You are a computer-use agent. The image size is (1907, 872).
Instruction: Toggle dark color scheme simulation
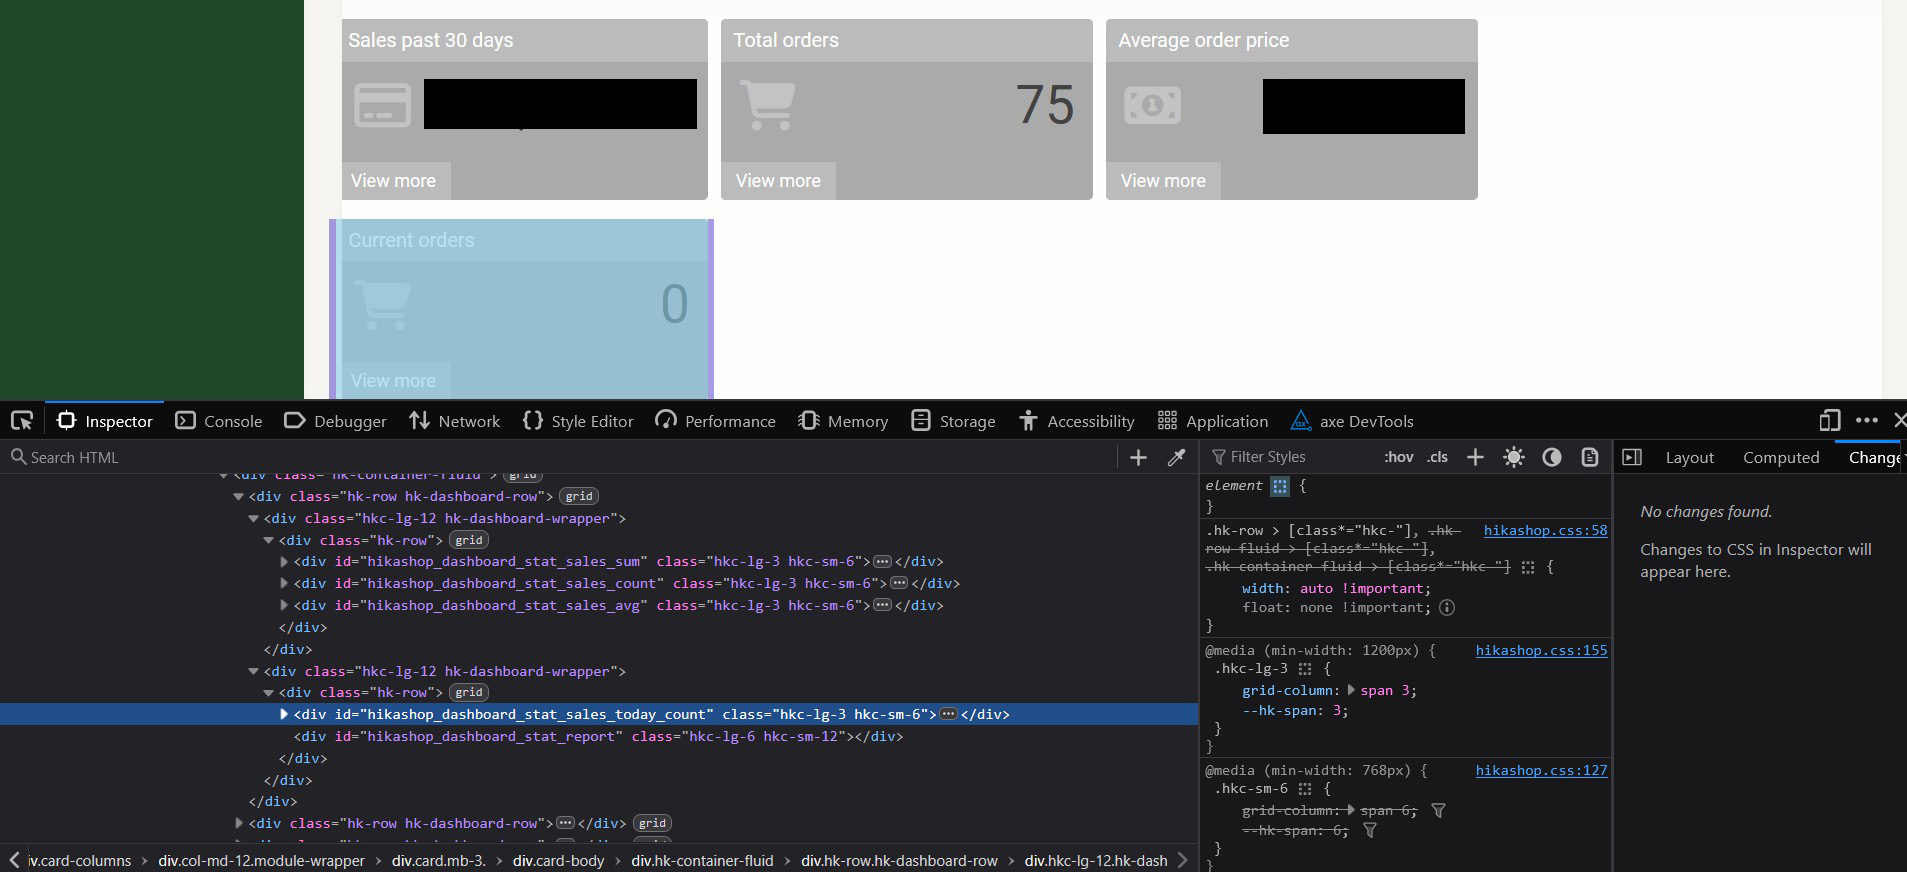point(1551,457)
